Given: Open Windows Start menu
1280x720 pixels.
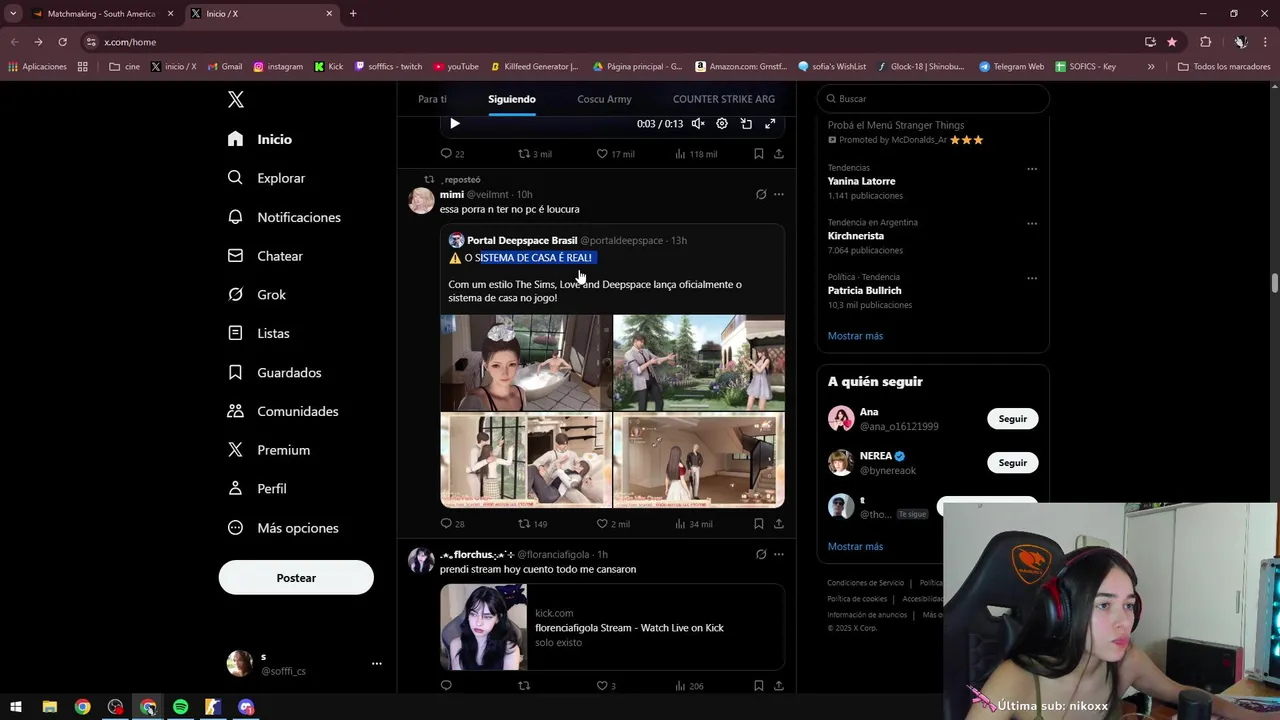Looking at the screenshot, I should (x=16, y=707).
